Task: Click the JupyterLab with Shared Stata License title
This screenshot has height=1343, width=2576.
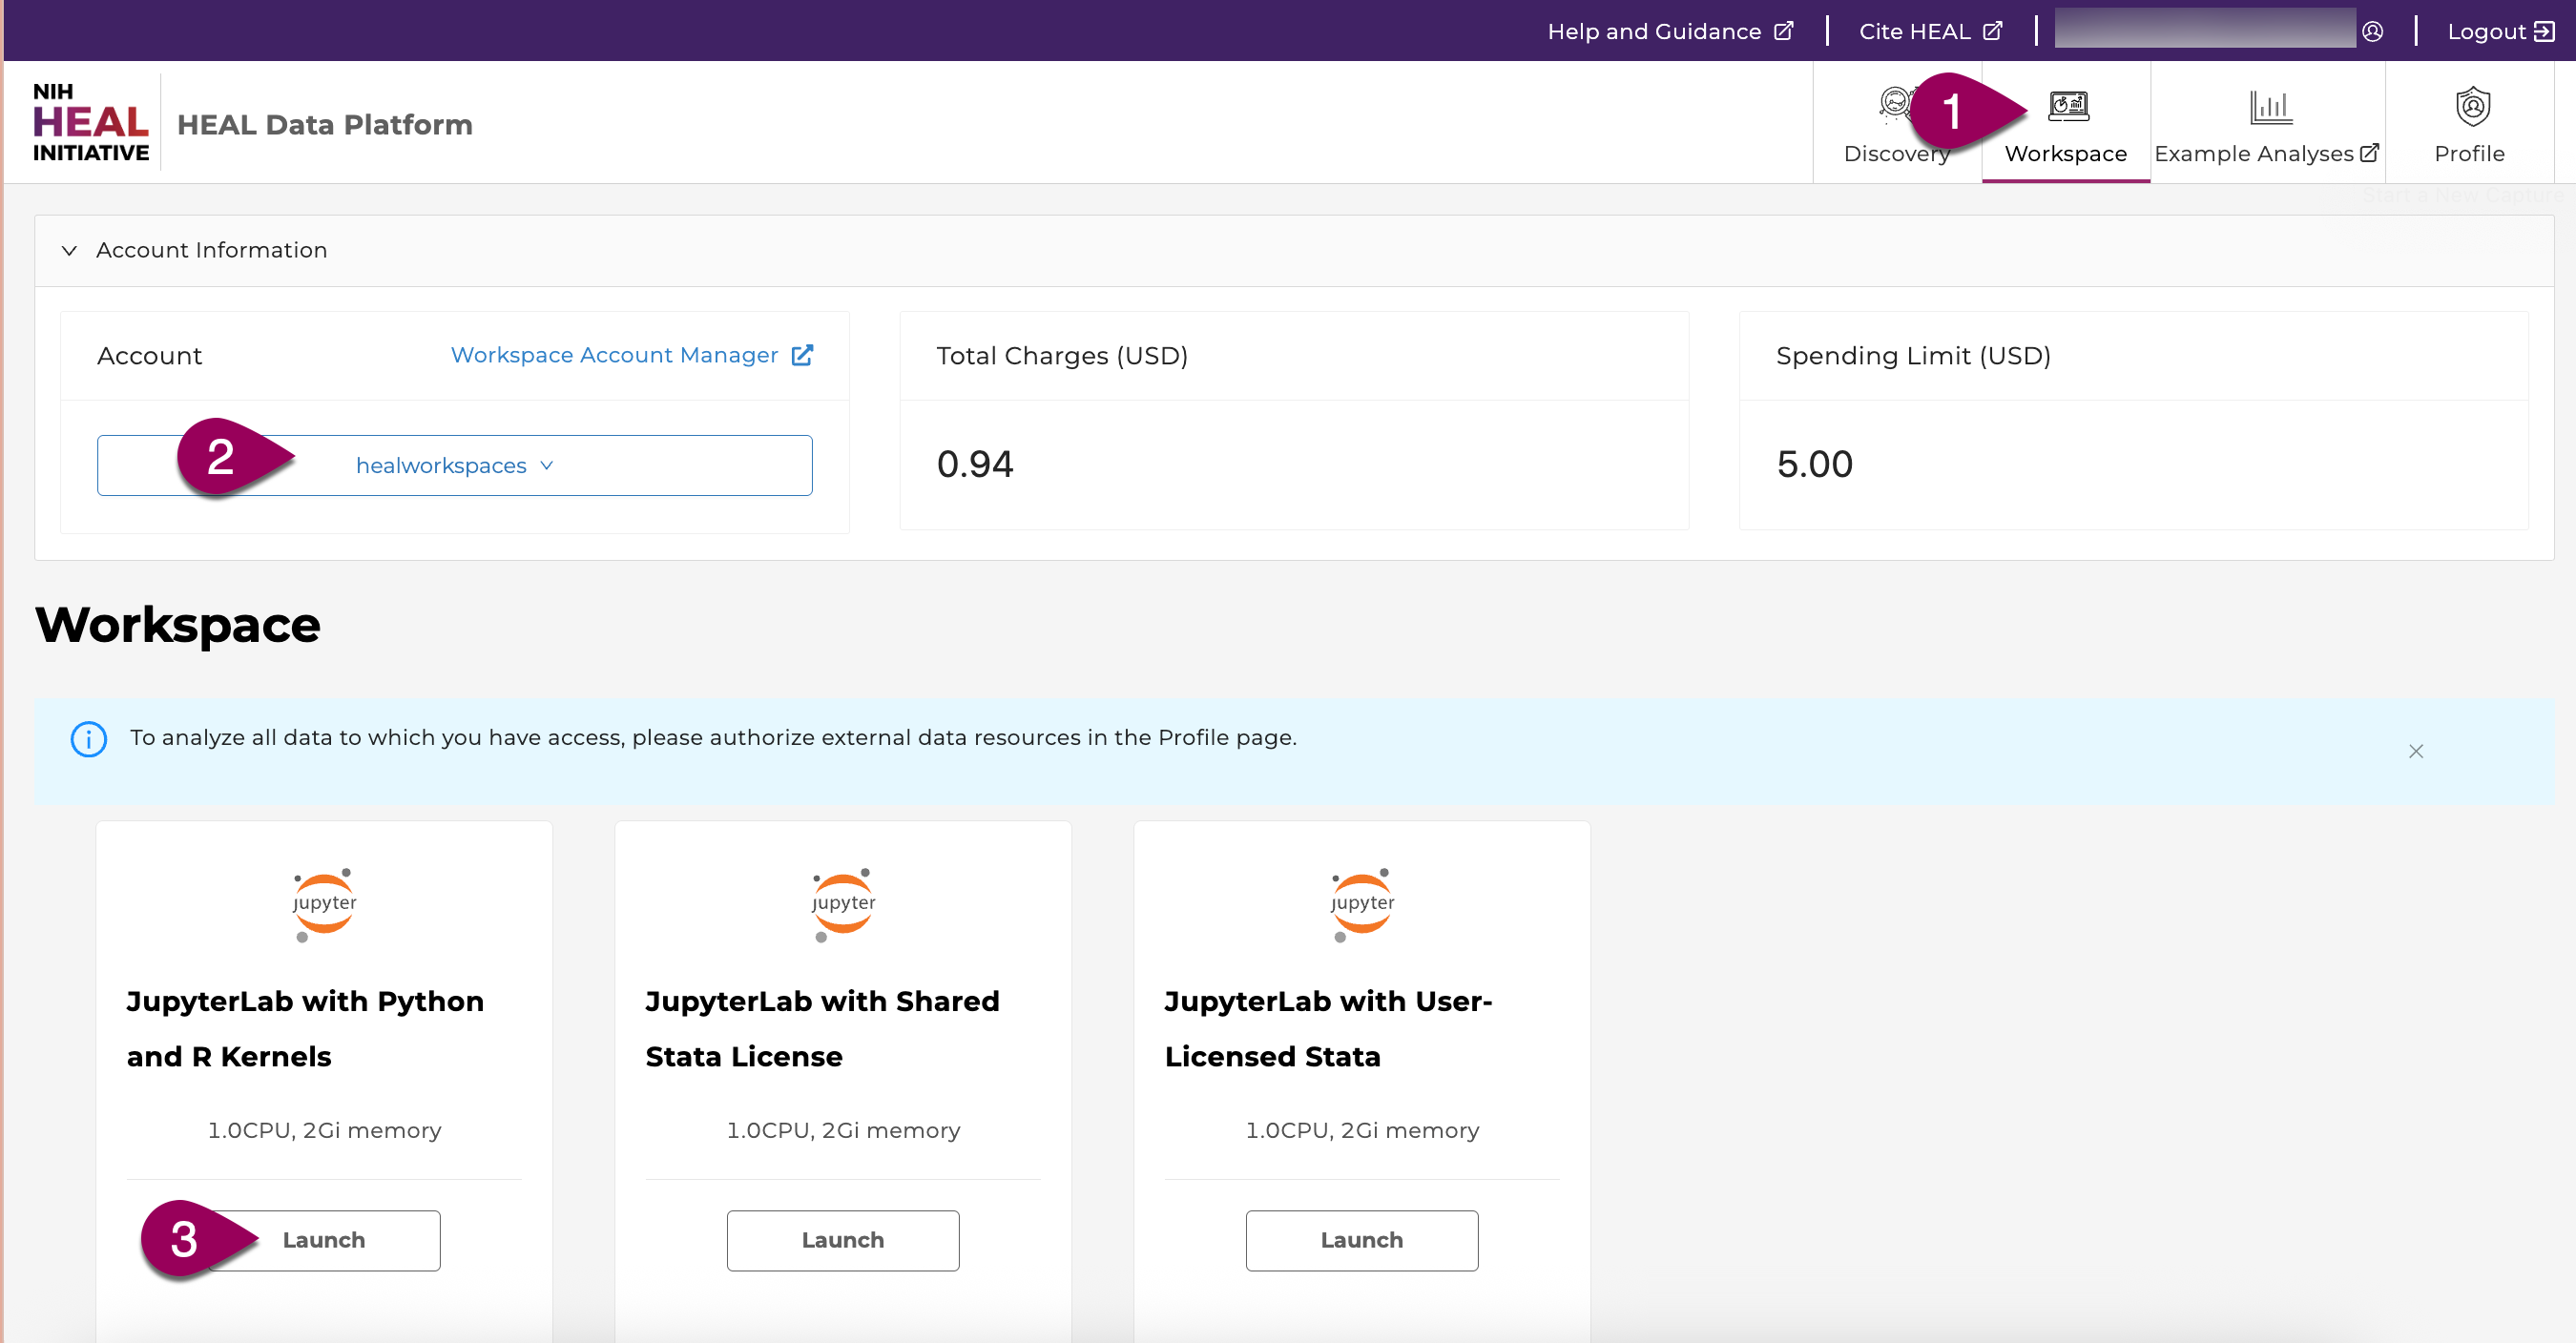Action: tap(822, 1029)
